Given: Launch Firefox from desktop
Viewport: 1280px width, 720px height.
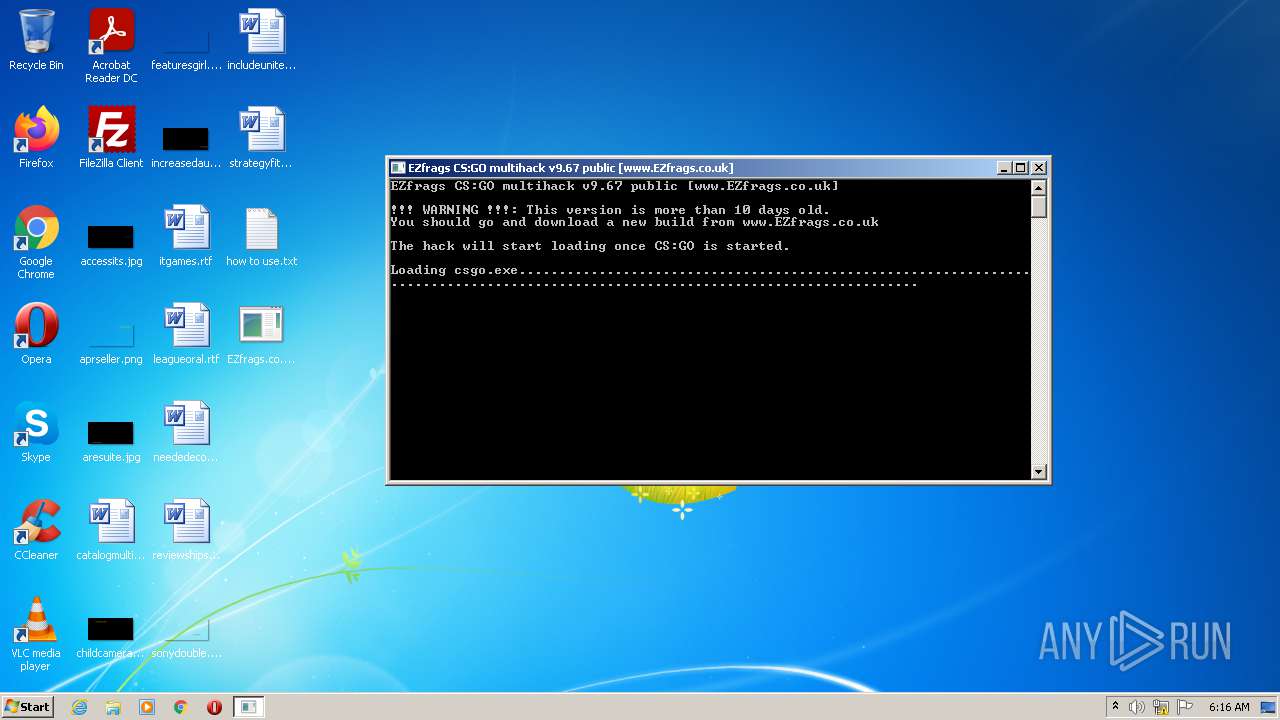Looking at the screenshot, I should 36,138.
